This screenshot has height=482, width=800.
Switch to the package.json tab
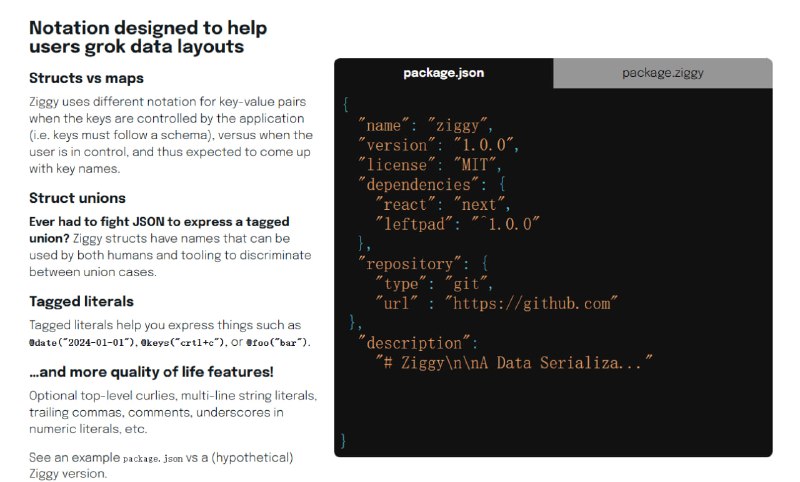pos(443,73)
